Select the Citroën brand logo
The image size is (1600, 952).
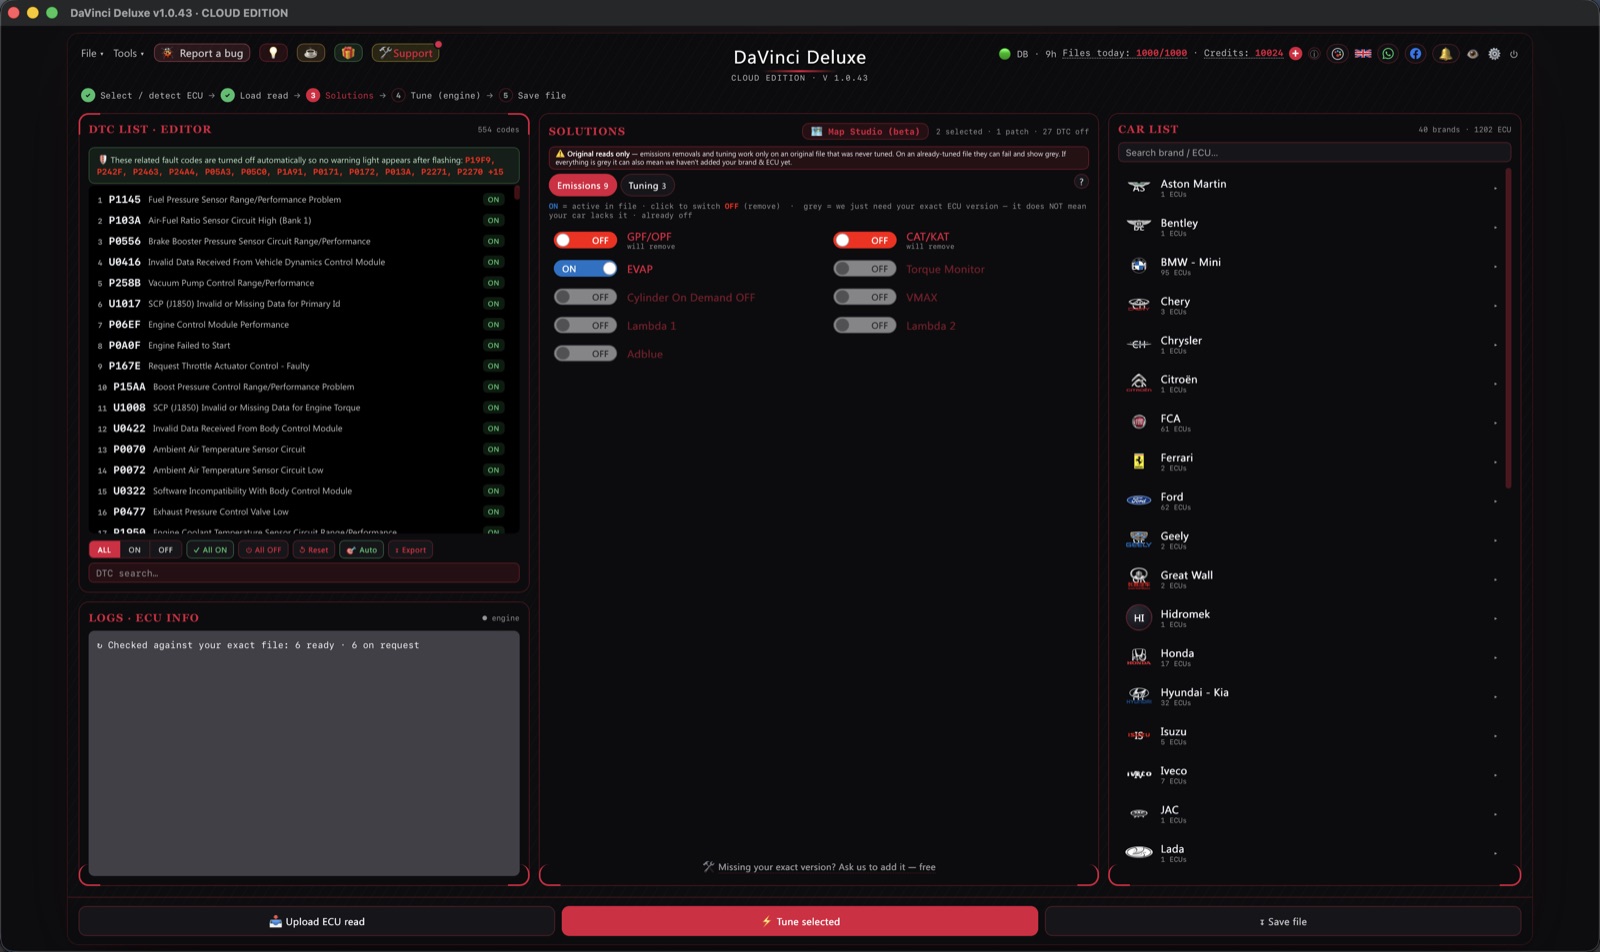[x=1139, y=383]
